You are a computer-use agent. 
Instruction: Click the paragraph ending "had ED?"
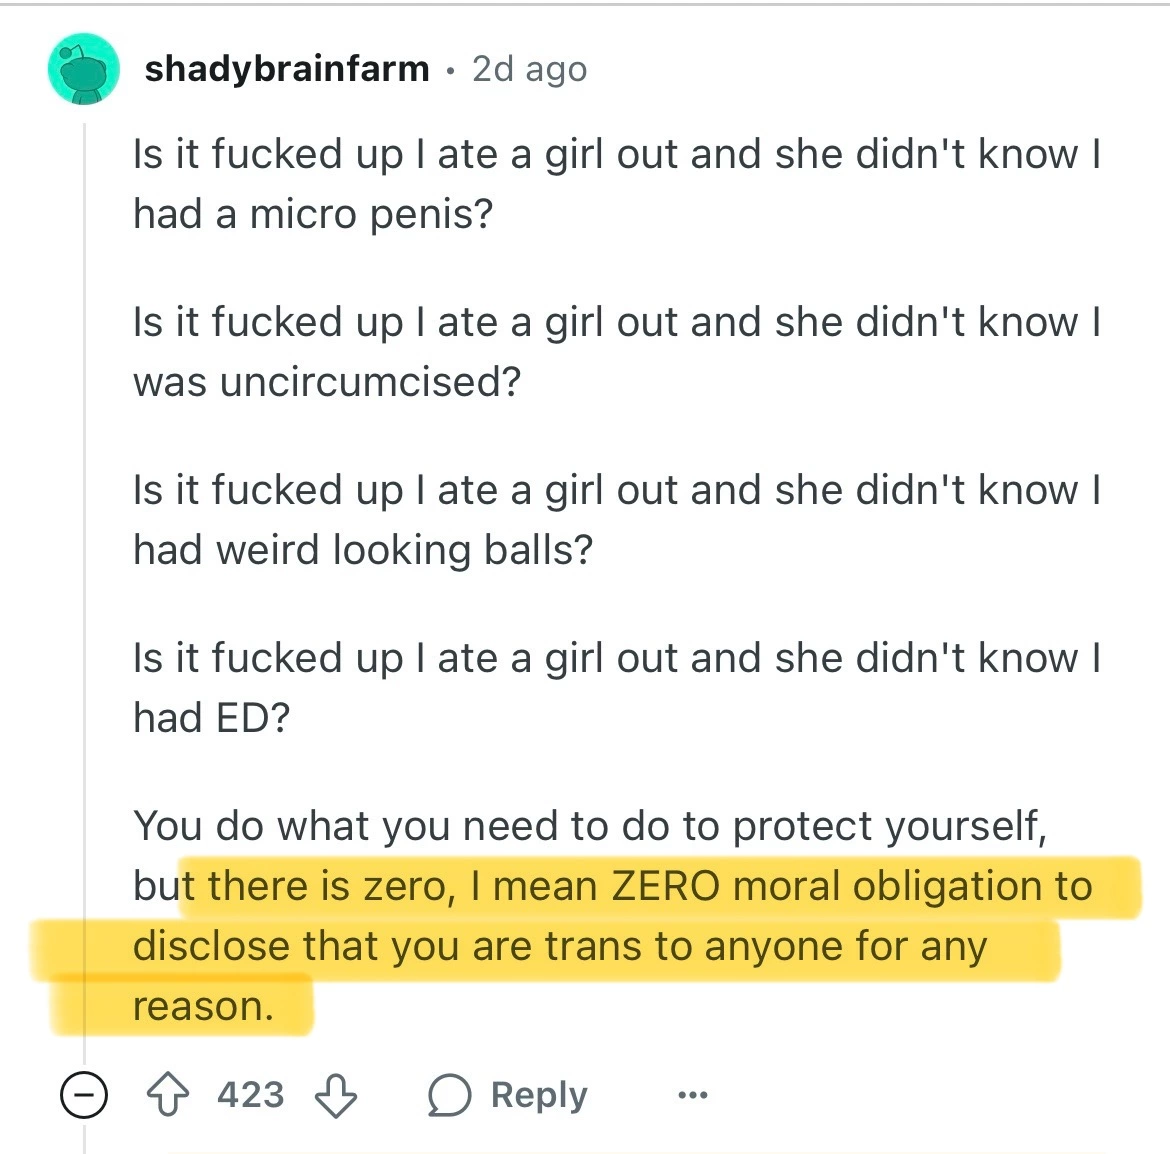(x=617, y=687)
